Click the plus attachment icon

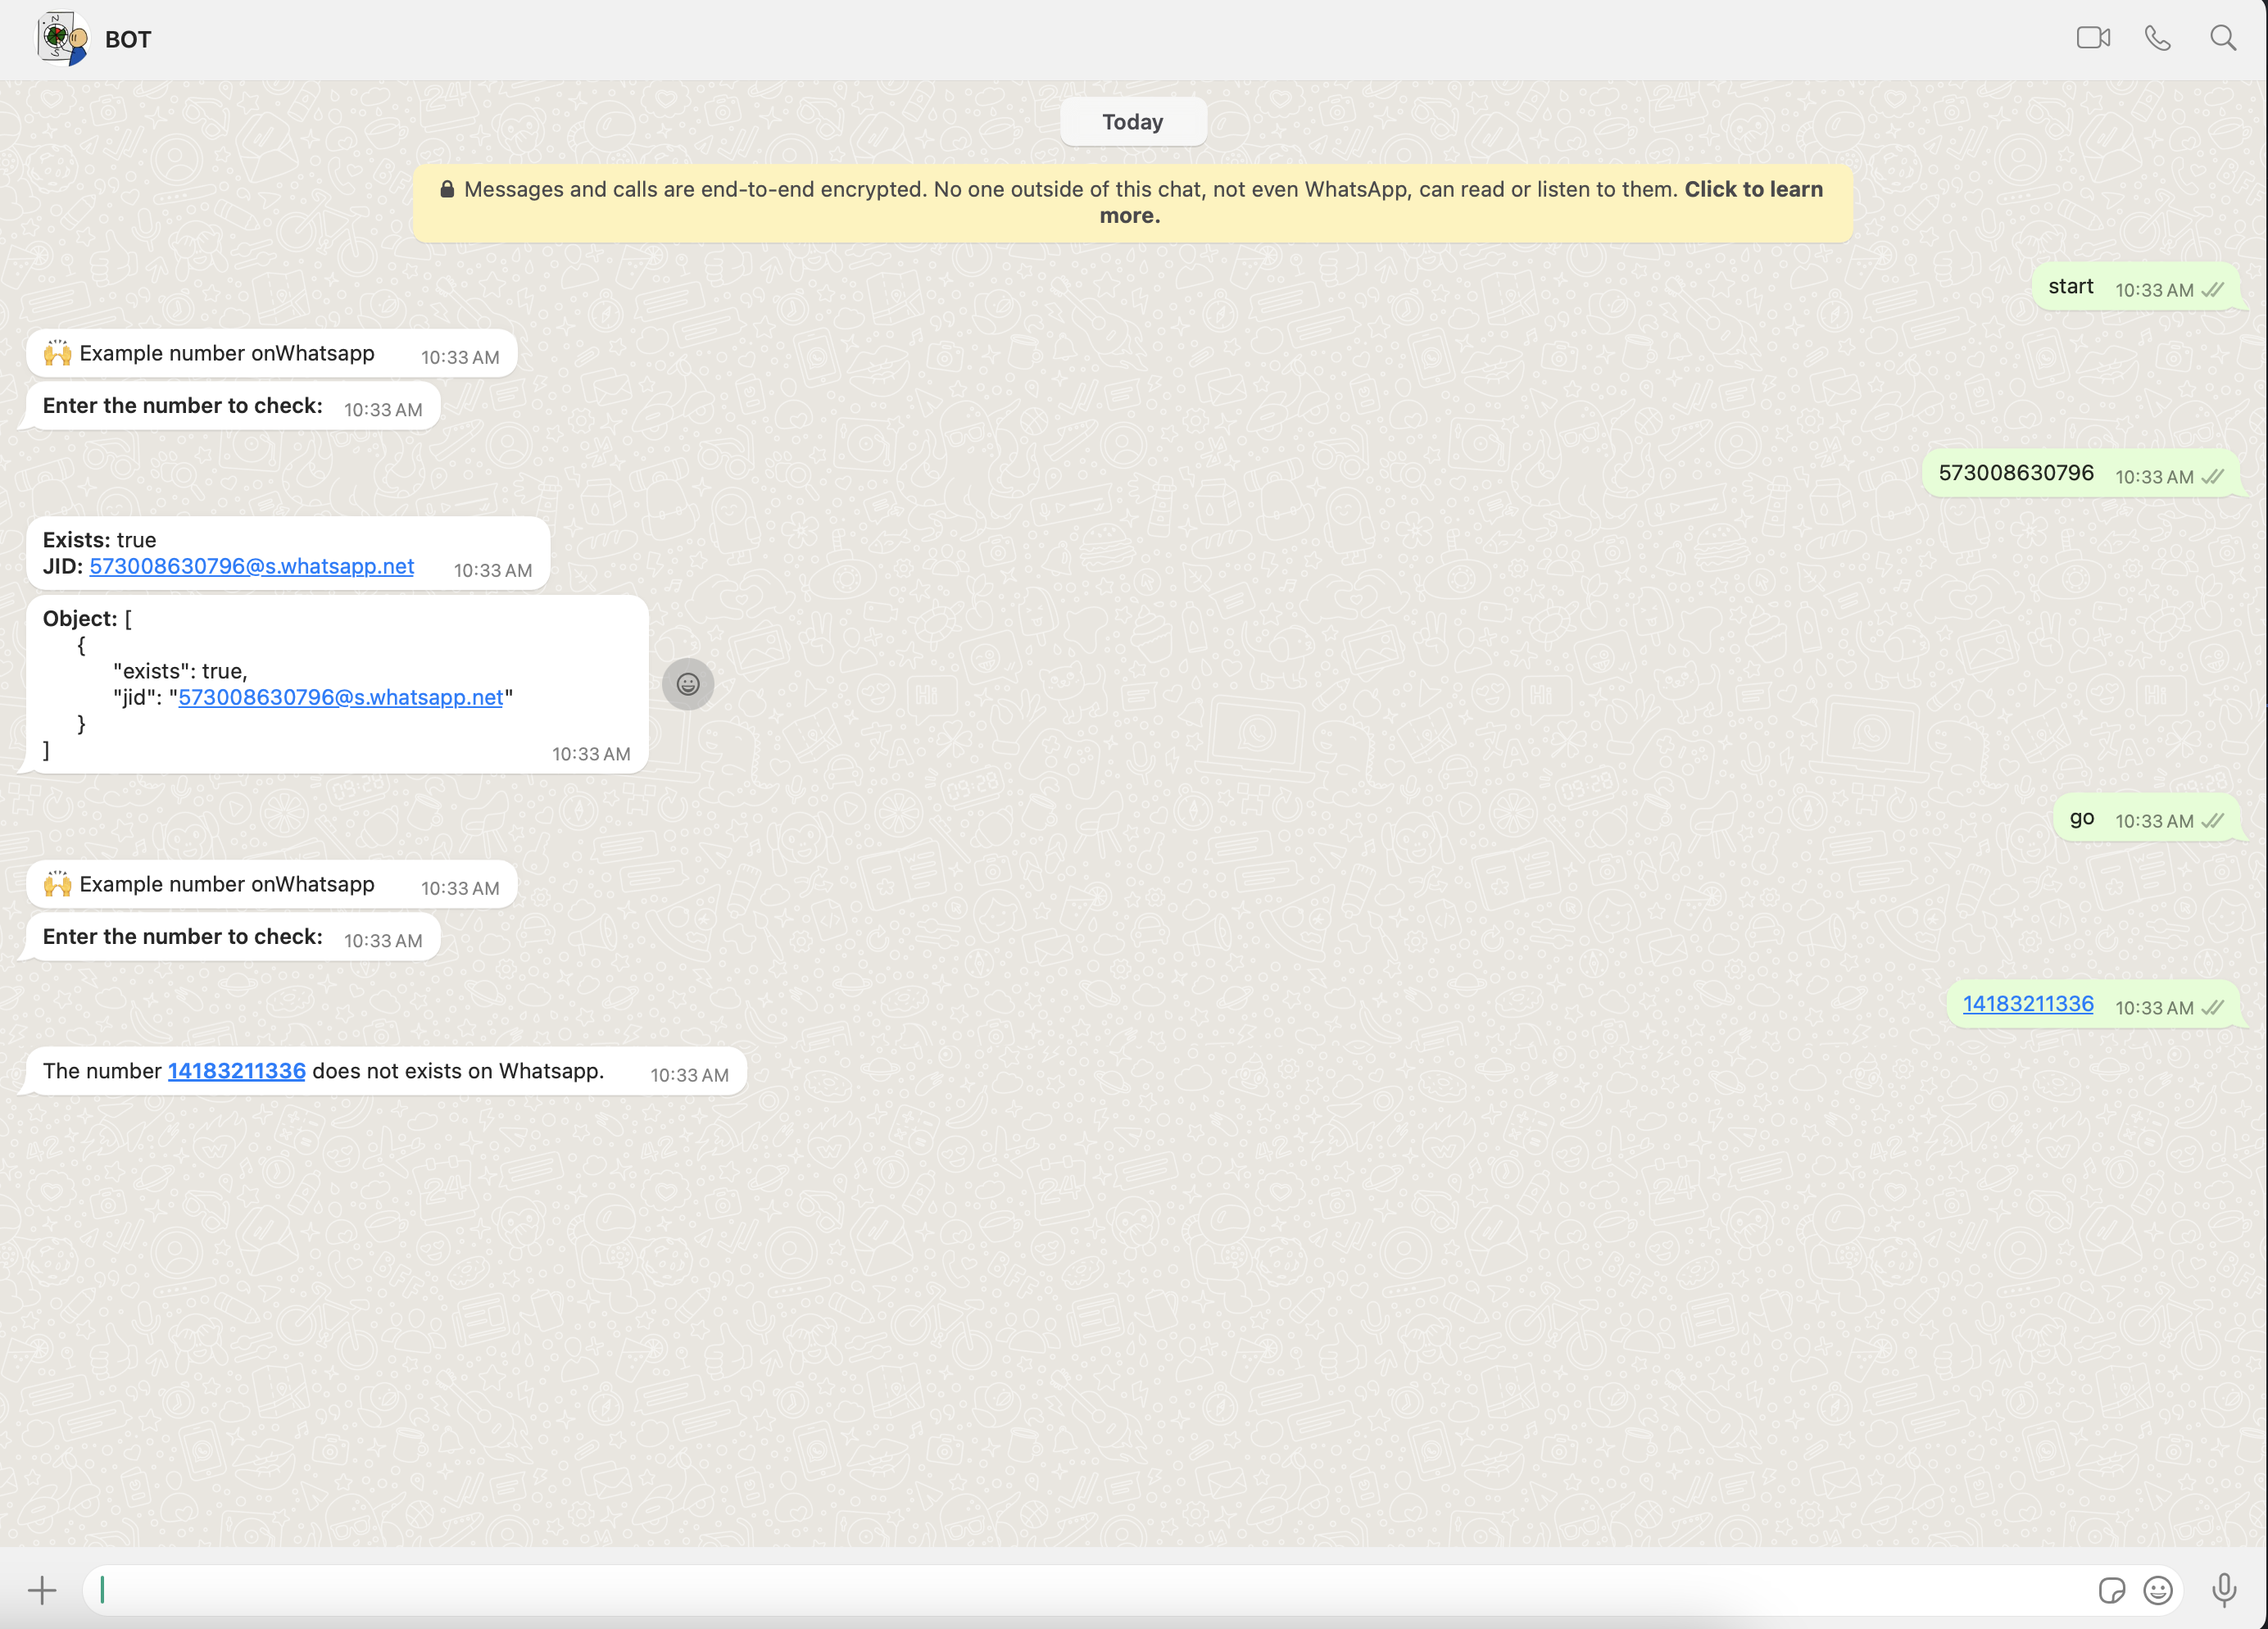click(42, 1590)
